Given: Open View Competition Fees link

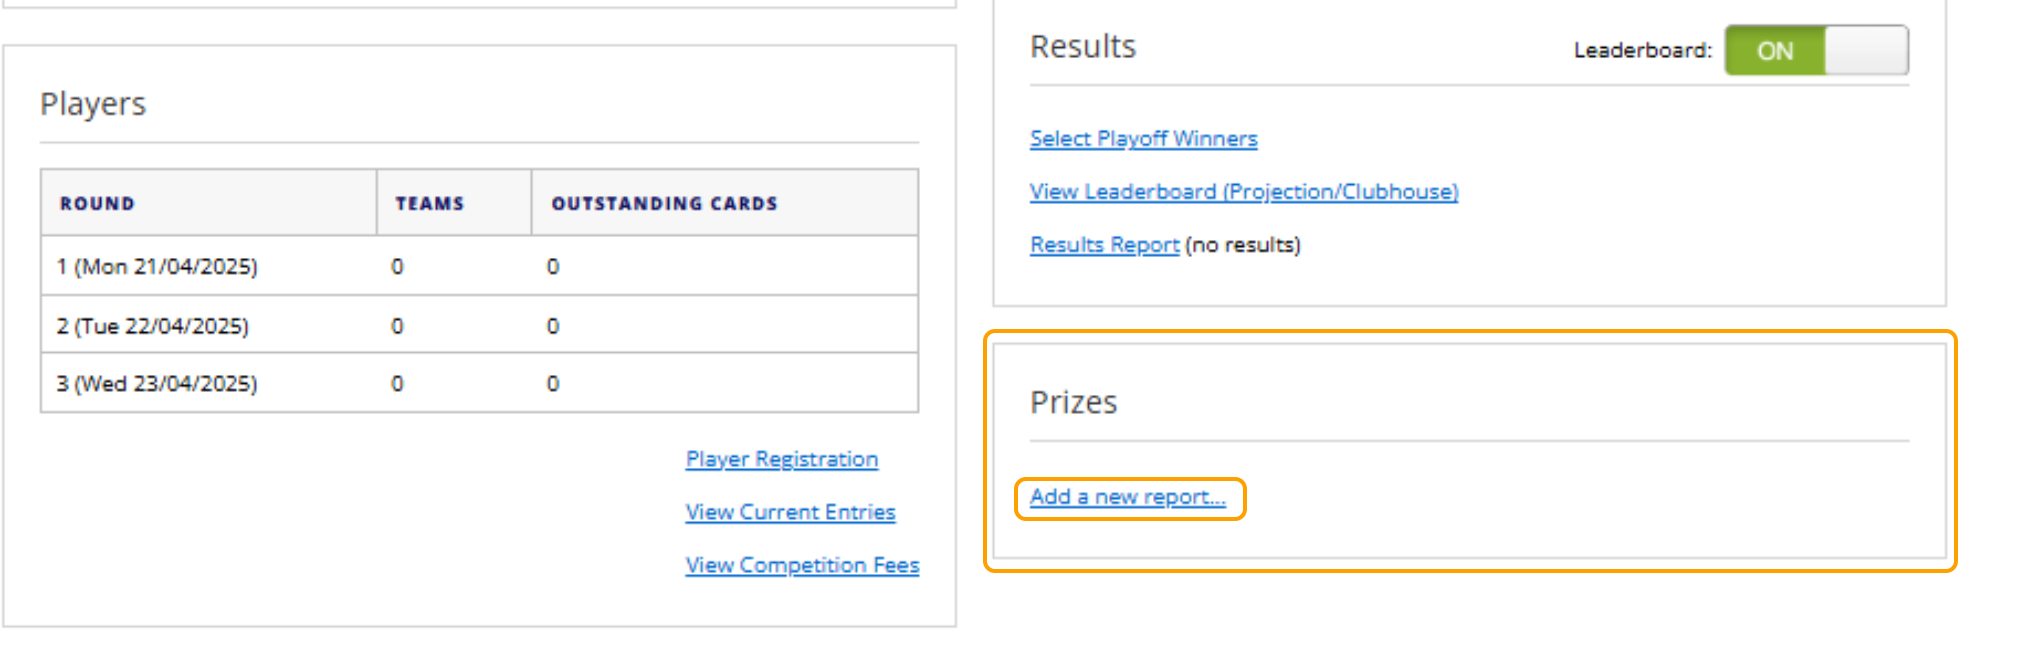Looking at the screenshot, I should click(802, 565).
